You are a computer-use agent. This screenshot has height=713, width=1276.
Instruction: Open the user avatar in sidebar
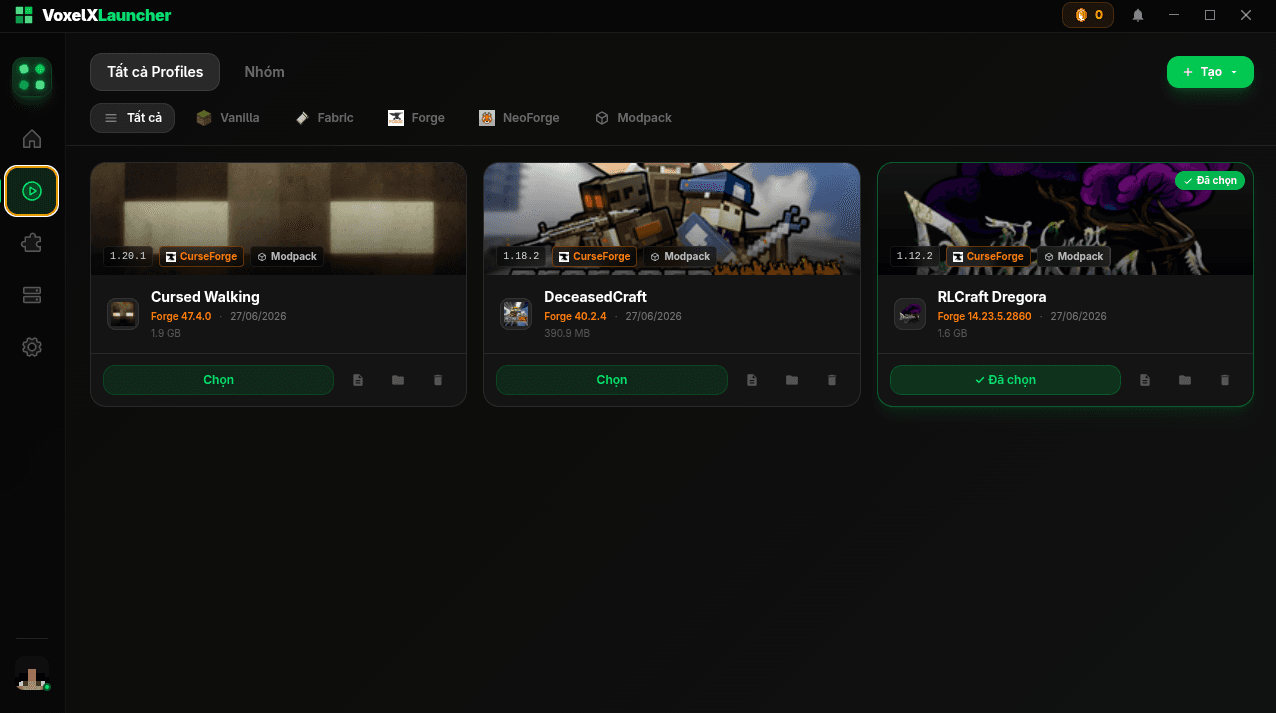click(x=32, y=673)
